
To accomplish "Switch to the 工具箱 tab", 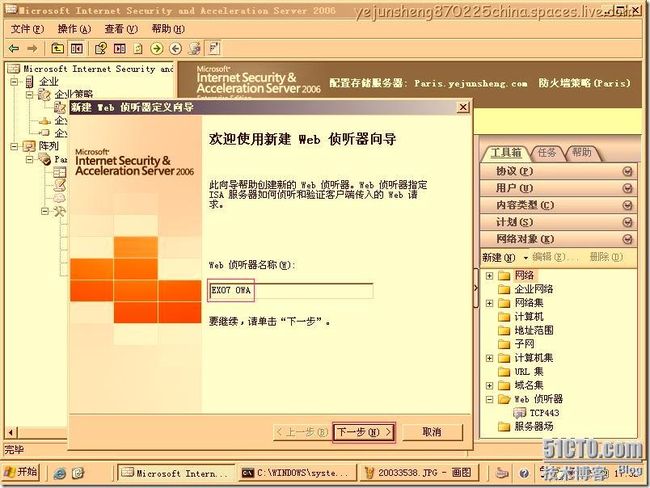I will pyautogui.click(x=506, y=153).
